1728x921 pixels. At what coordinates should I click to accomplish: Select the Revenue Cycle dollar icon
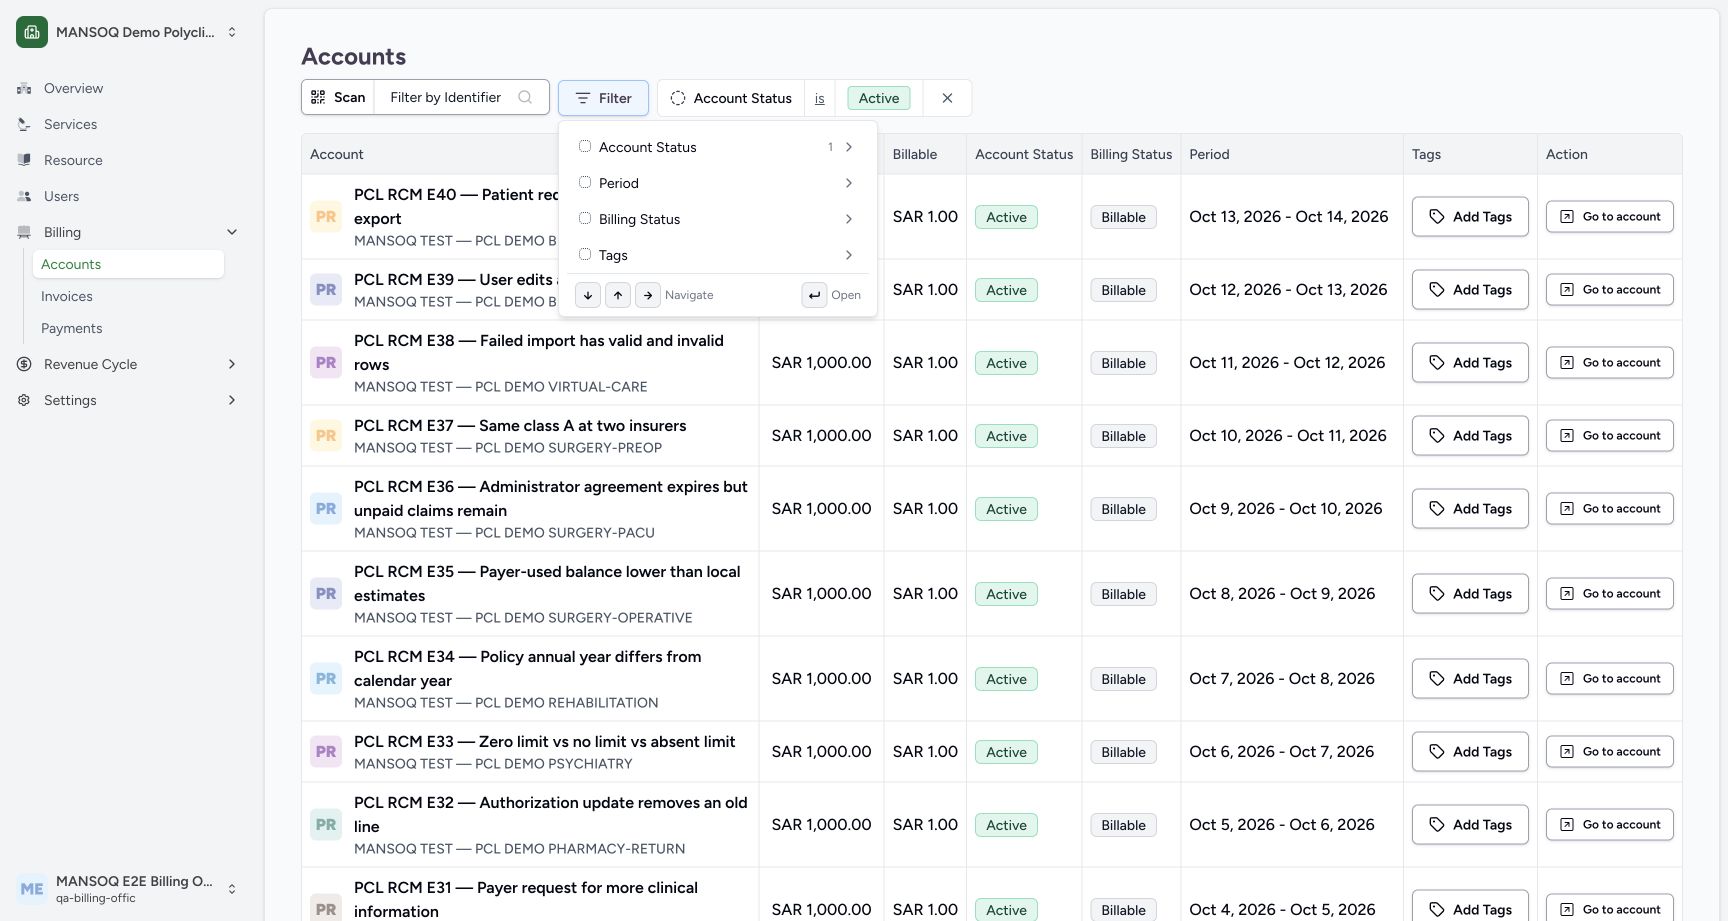pos(24,364)
